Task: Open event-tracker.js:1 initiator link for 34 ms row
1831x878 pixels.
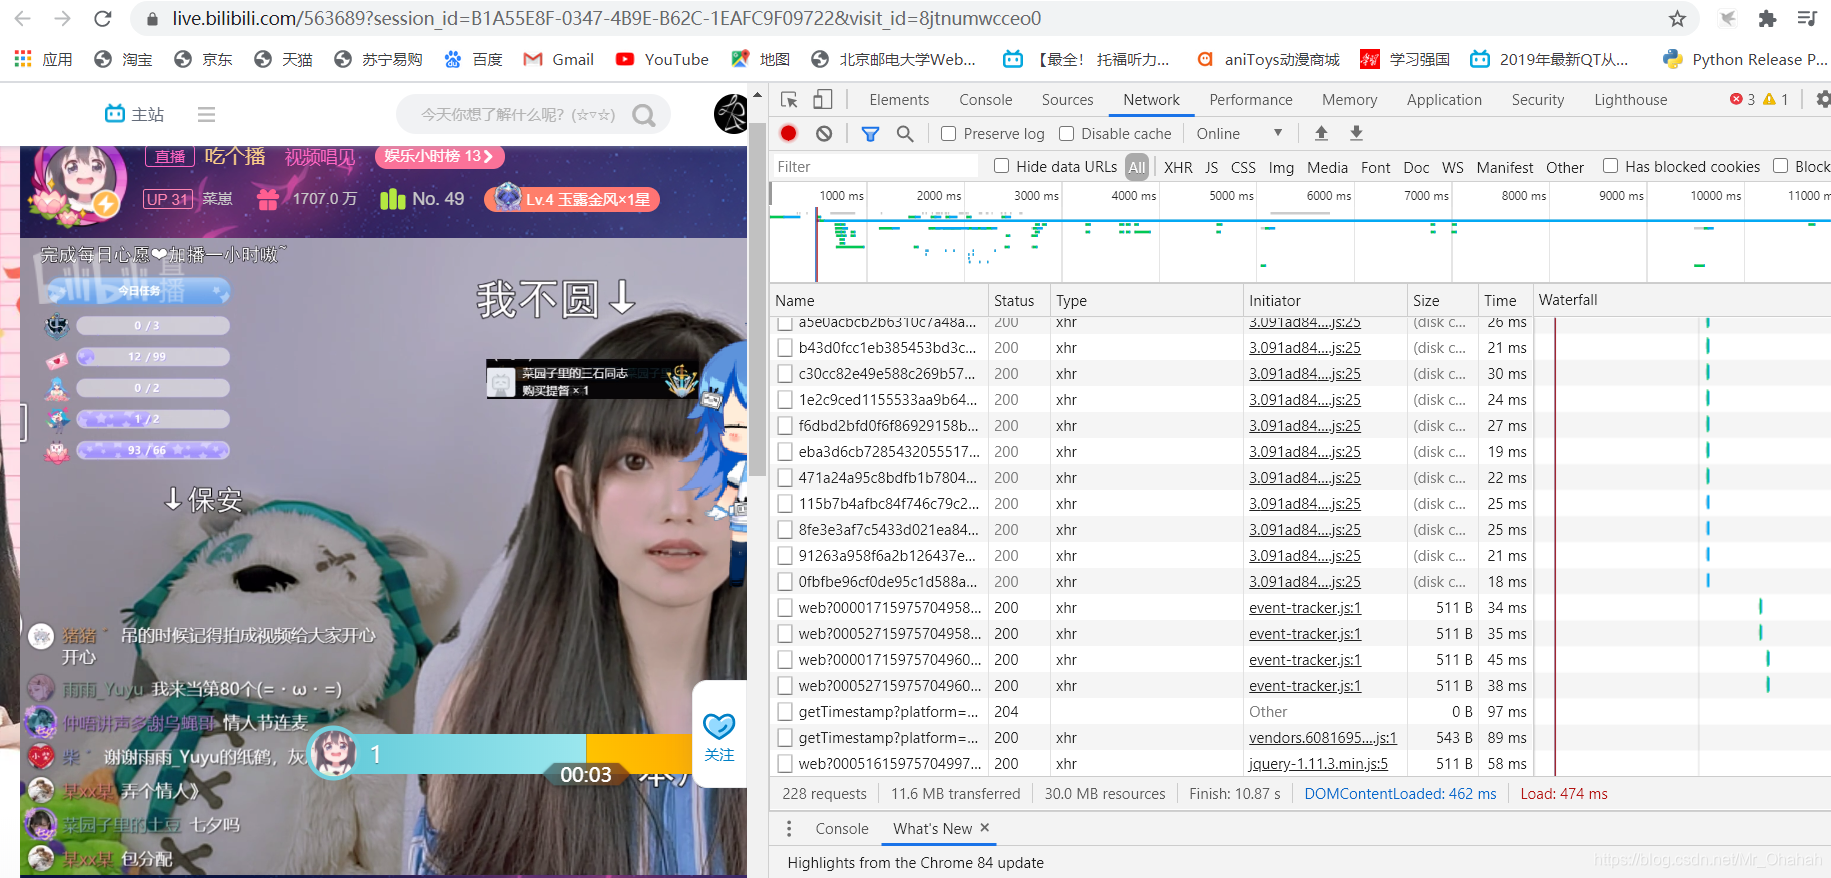Action: coord(1304,608)
